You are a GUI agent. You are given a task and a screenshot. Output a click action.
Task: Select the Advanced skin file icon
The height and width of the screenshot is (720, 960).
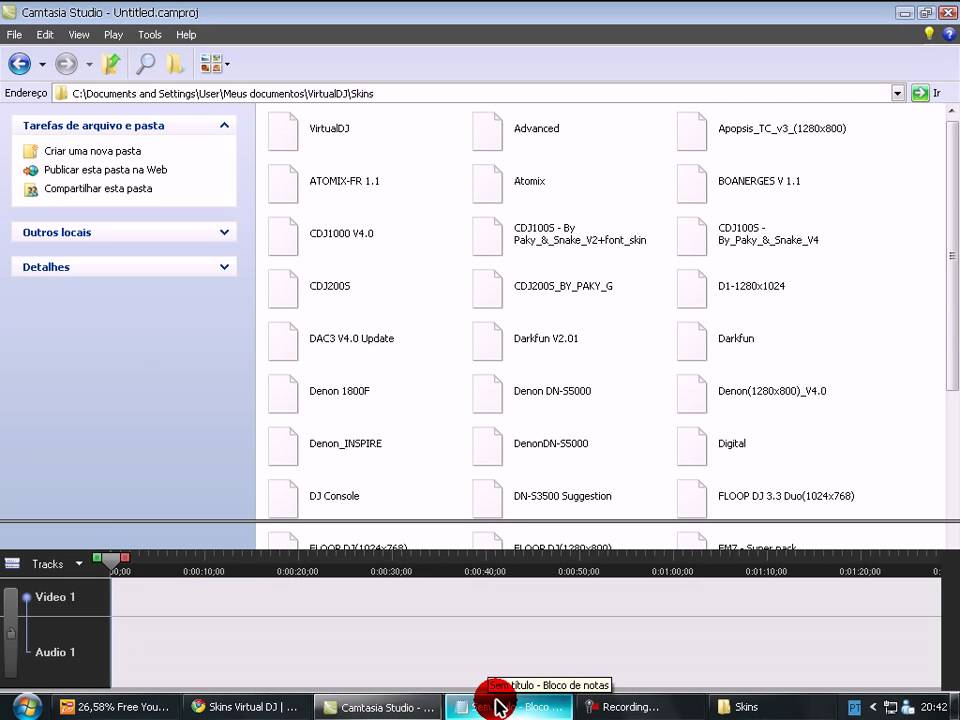tap(488, 130)
